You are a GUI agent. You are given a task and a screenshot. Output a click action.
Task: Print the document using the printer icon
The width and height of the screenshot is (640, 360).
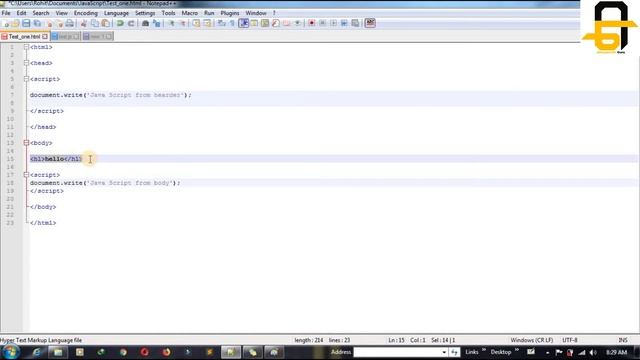[x=70, y=23]
